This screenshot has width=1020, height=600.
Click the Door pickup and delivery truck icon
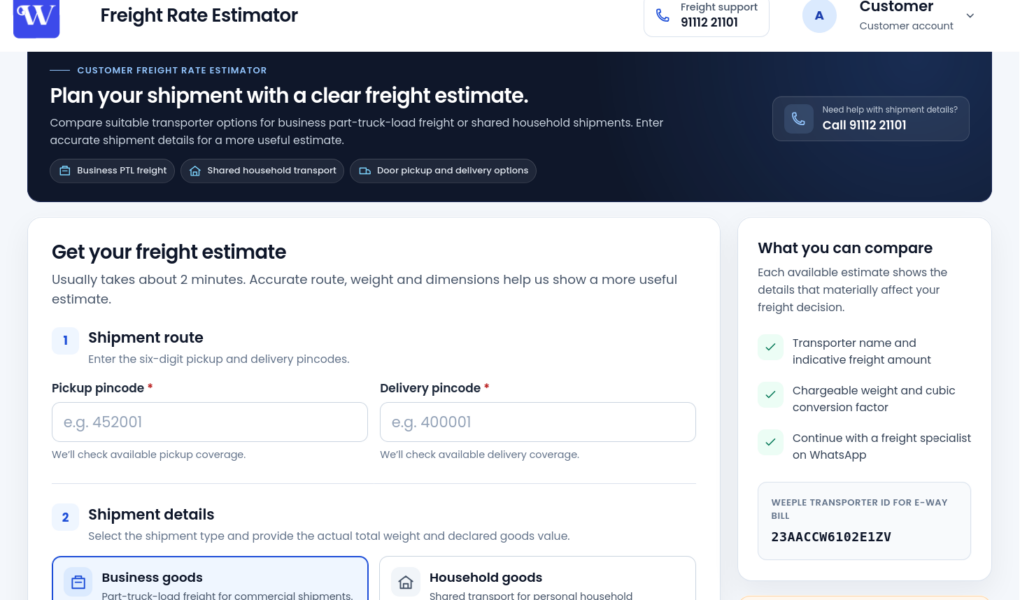365,170
